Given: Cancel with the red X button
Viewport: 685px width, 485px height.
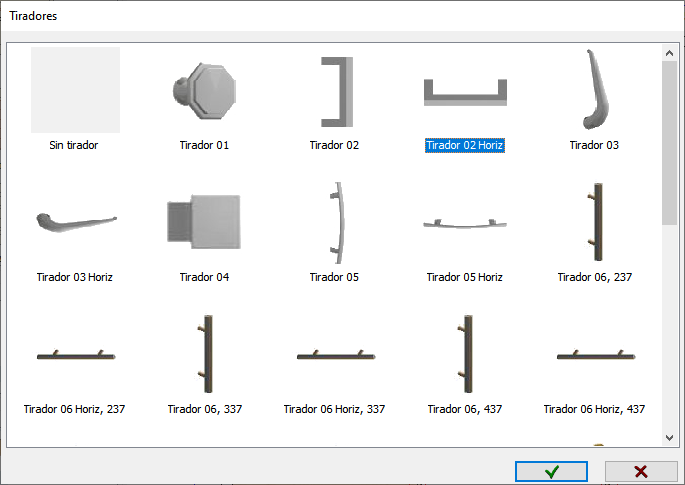Looking at the screenshot, I should (641, 471).
